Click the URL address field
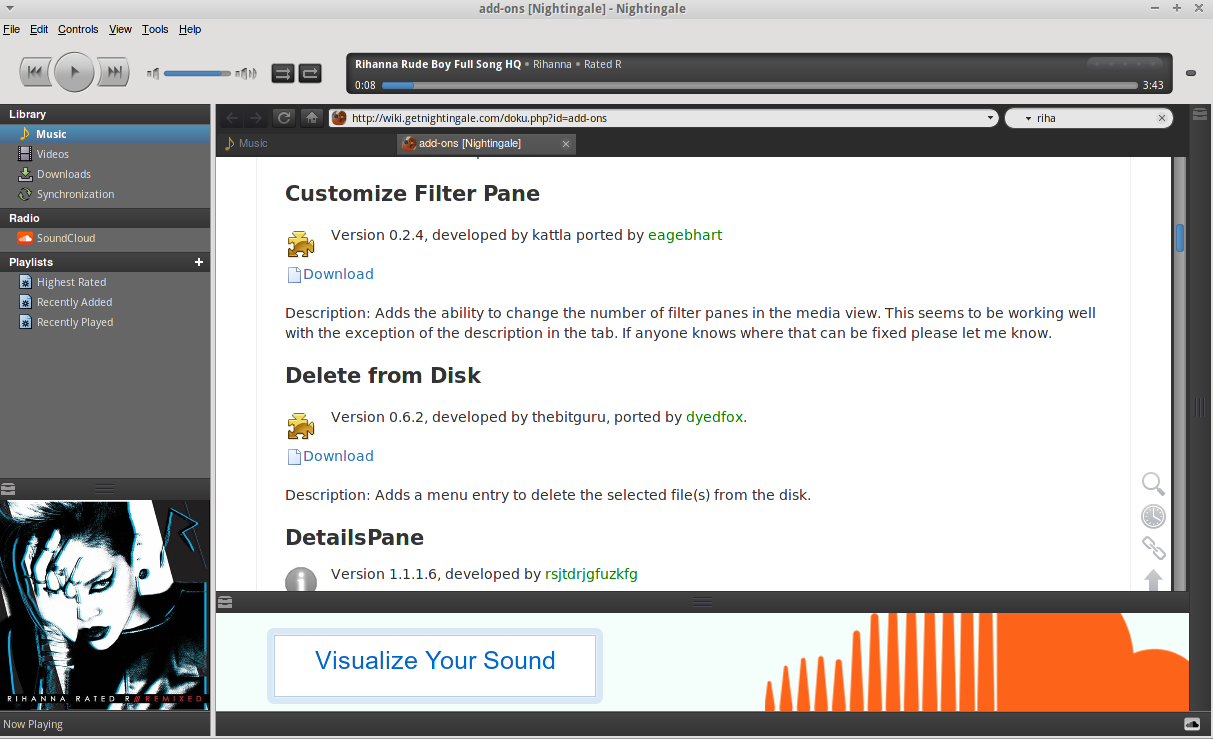The image size is (1213, 739). coord(666,118)
